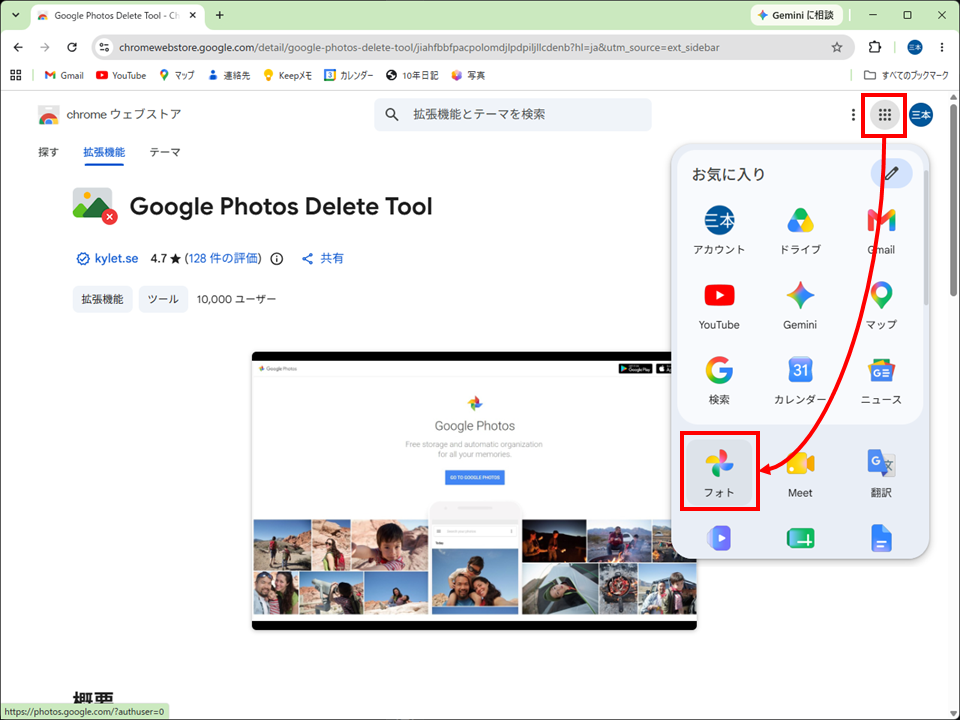Image resolution: width=960 pixels, height=720 pixels.
Task: Edit favorites with the pencil icon
Action: point(891,173)
